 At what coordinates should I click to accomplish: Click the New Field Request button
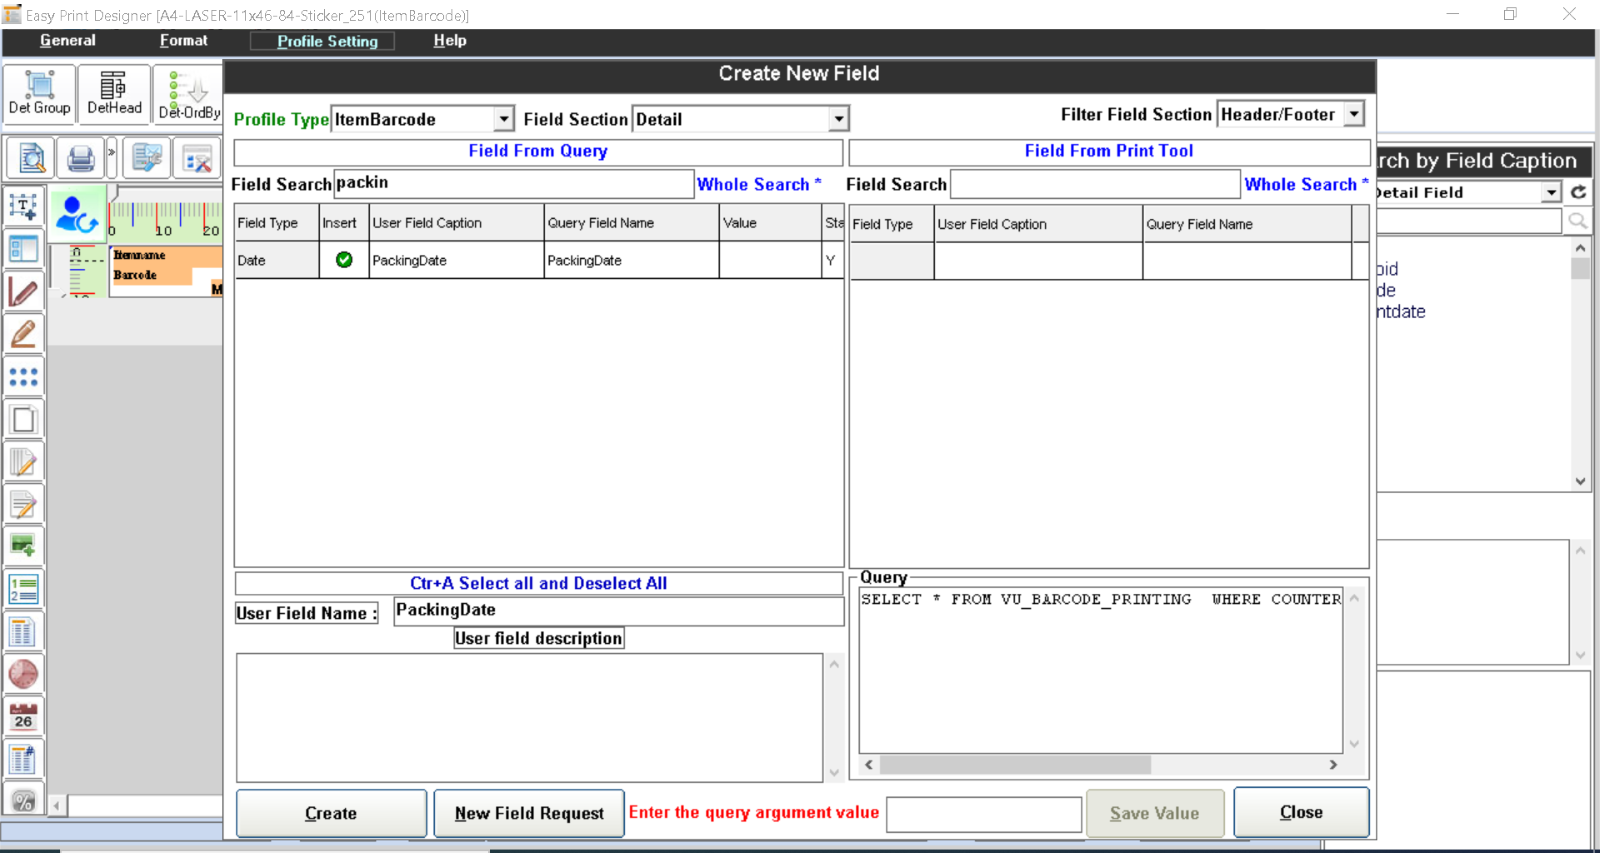coord(529,813)
